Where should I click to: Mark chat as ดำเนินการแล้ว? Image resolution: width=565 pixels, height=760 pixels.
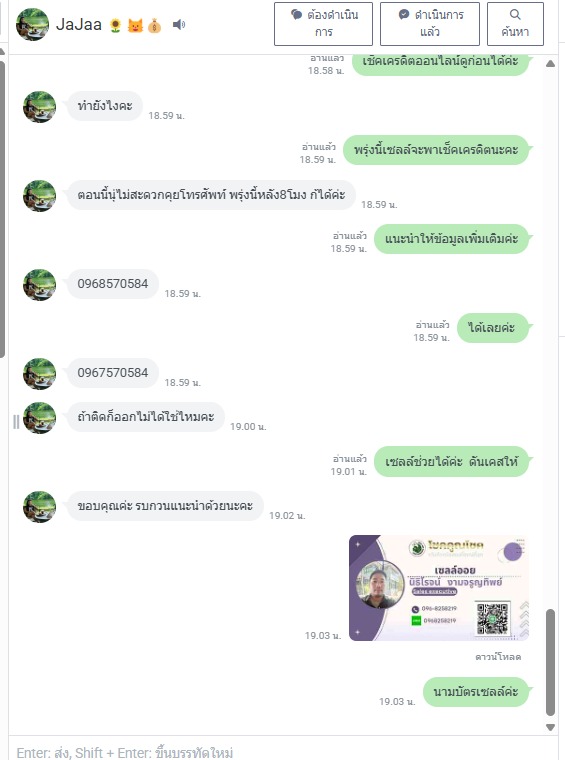tap(430, 24)
